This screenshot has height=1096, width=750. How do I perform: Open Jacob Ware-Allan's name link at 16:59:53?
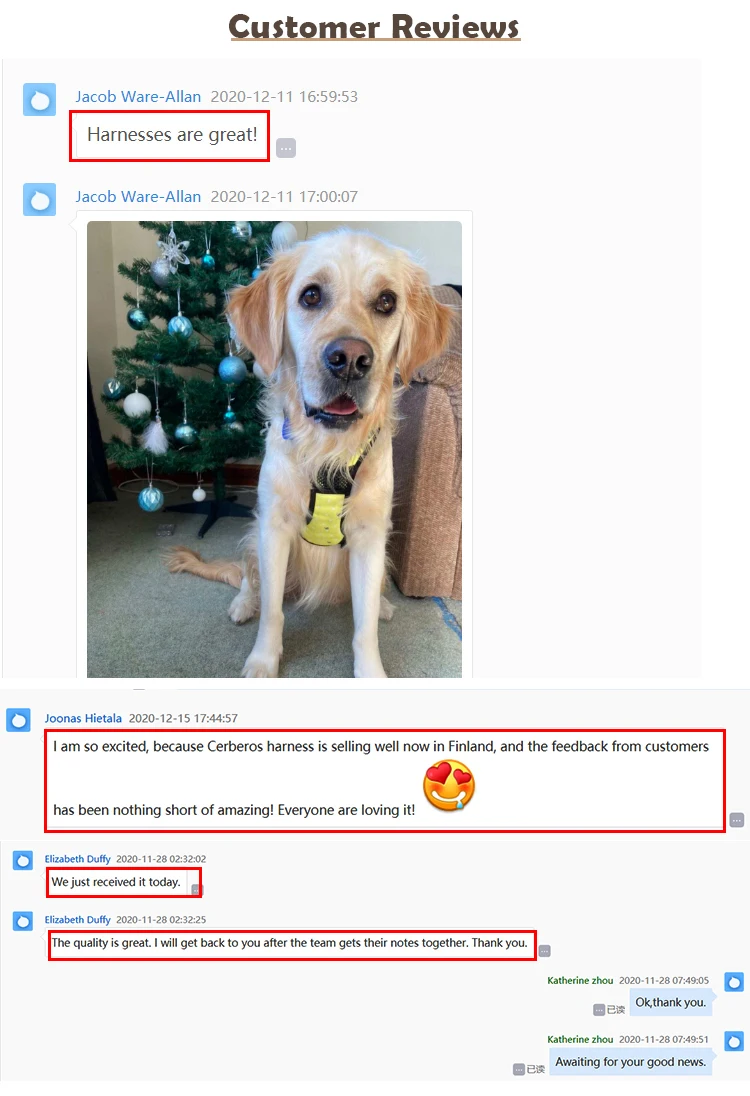click(x=138, y=96)
